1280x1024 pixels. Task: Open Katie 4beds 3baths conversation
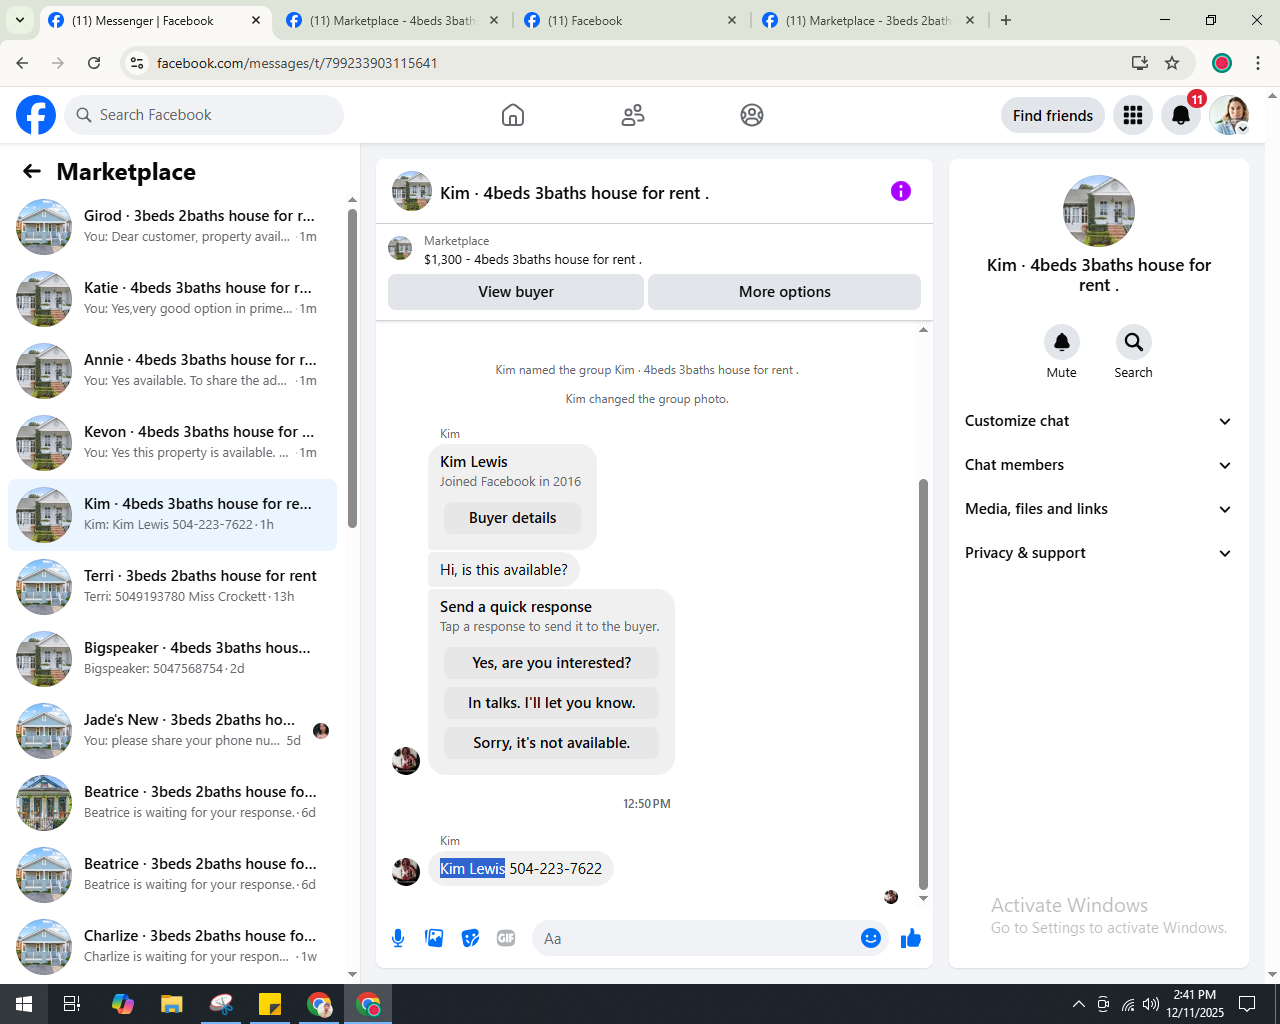coord(172,298)
